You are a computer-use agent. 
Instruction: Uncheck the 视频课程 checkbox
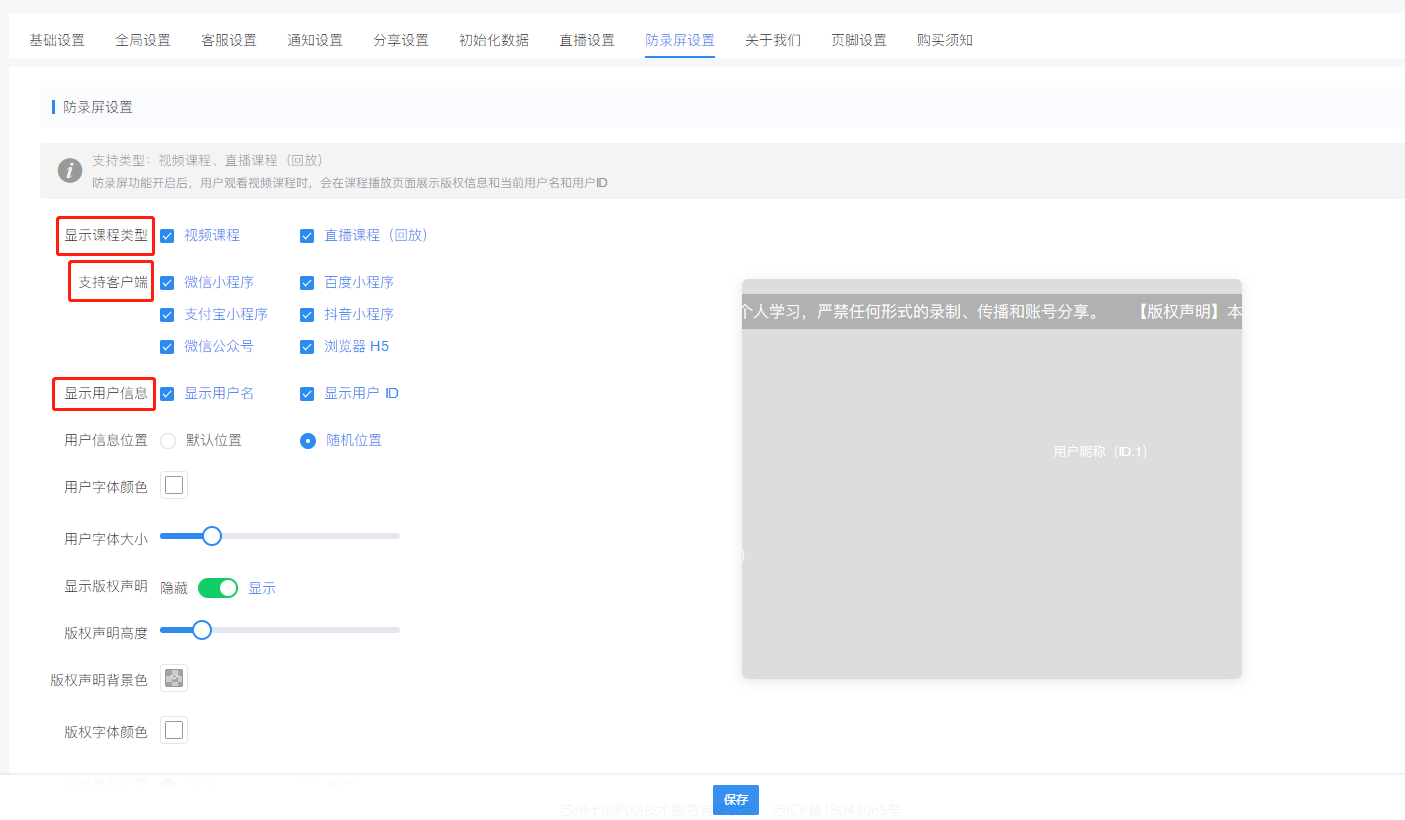167,236
